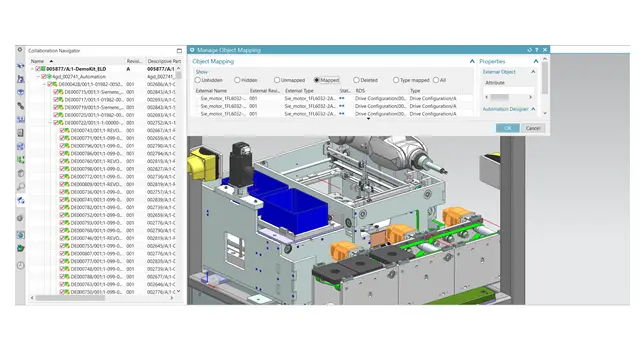Click the reset arrow icon in the dialog title bar
Viewport: 640px width, 360px height.
click(529, 50)
